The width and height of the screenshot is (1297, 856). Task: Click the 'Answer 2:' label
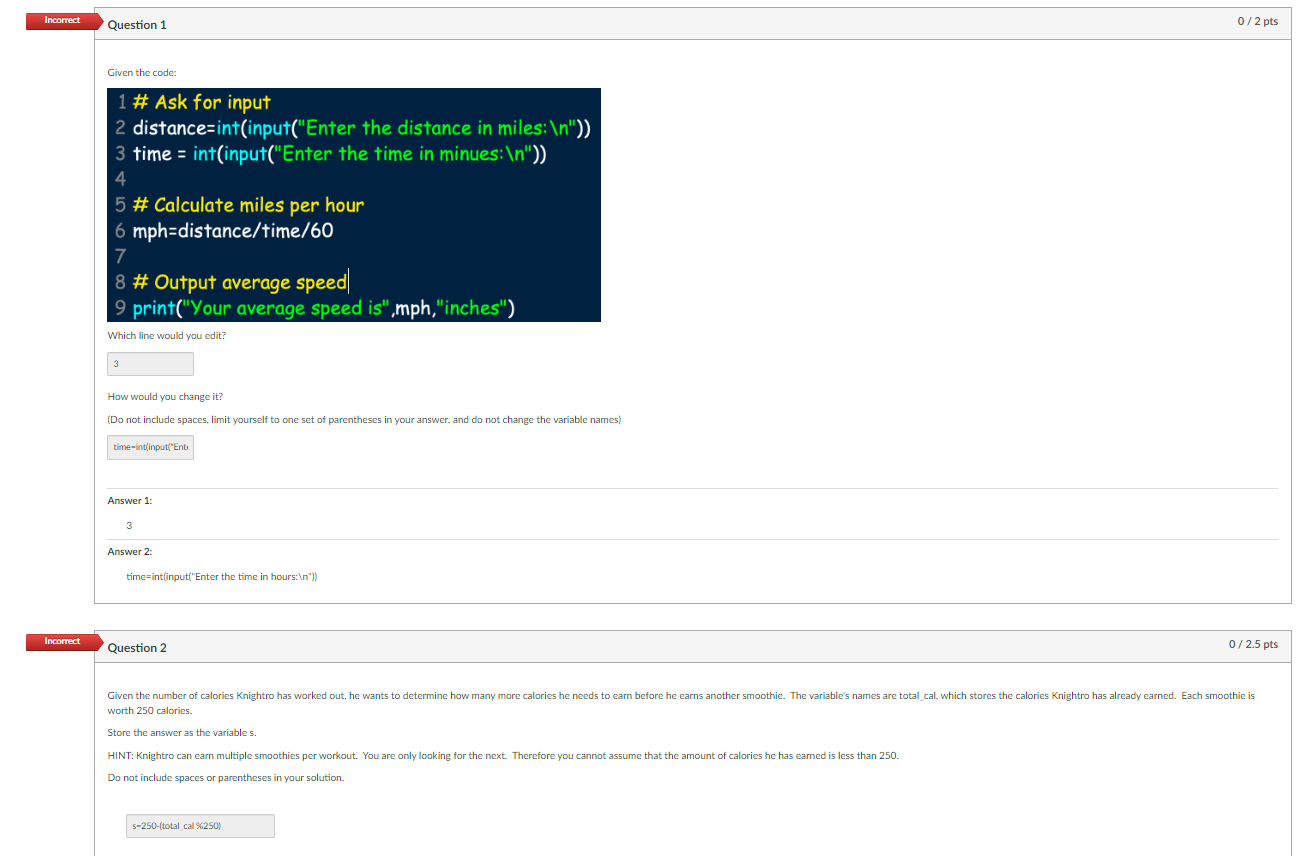pos(129,551)
